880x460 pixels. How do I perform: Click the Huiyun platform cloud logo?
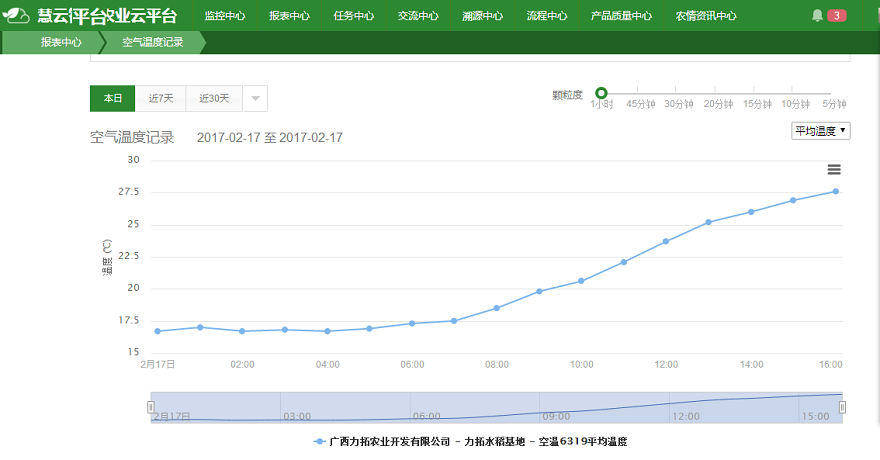coord(19,15)
